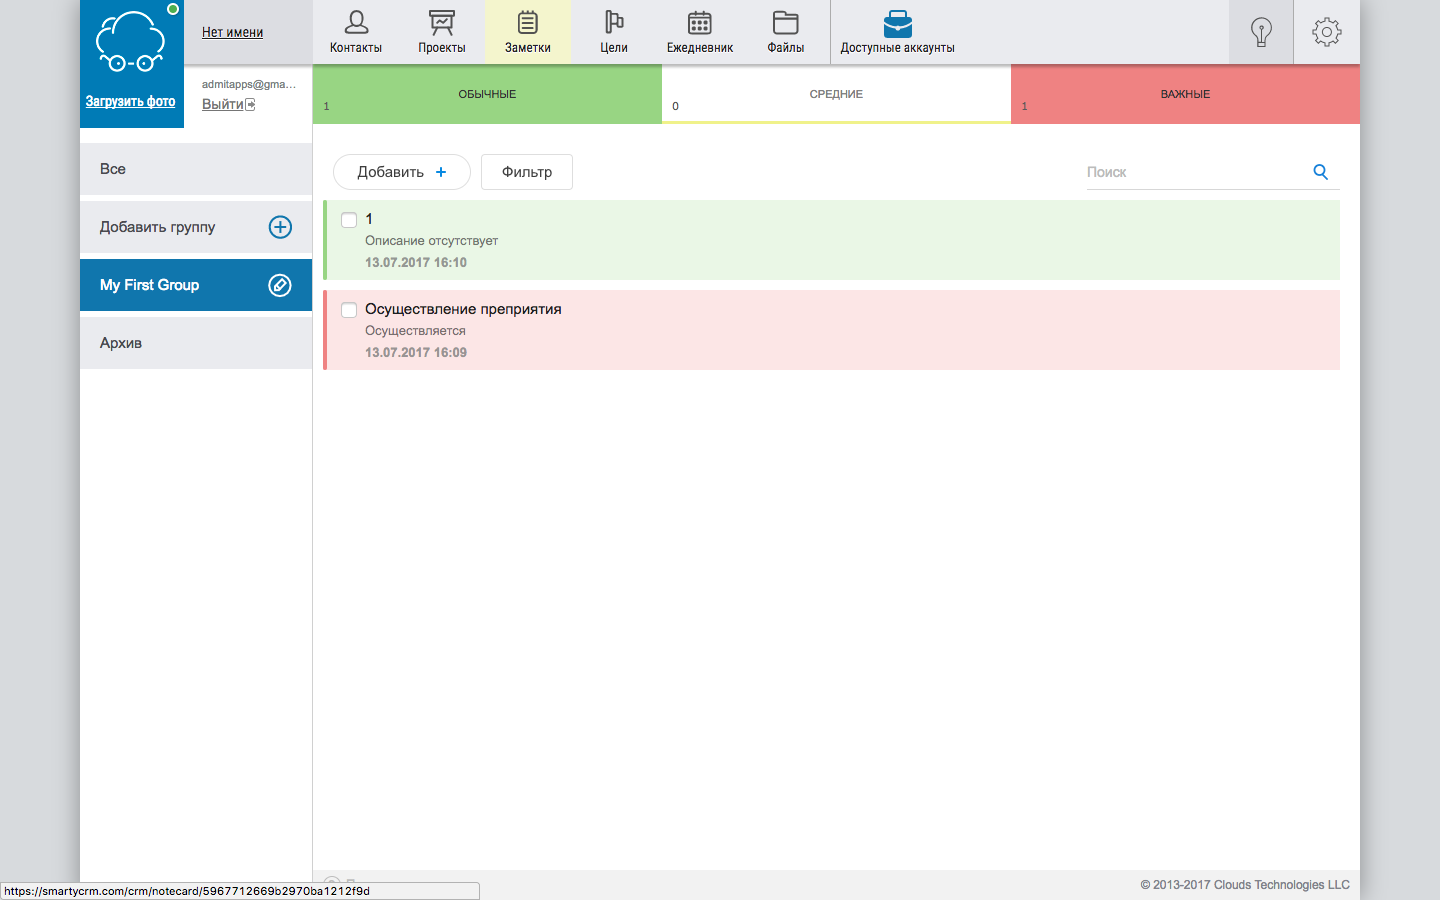Viewport: 1440px width, 900px height.
Task: Open the Ежедневник calendar icon
Action: (698, 24)
